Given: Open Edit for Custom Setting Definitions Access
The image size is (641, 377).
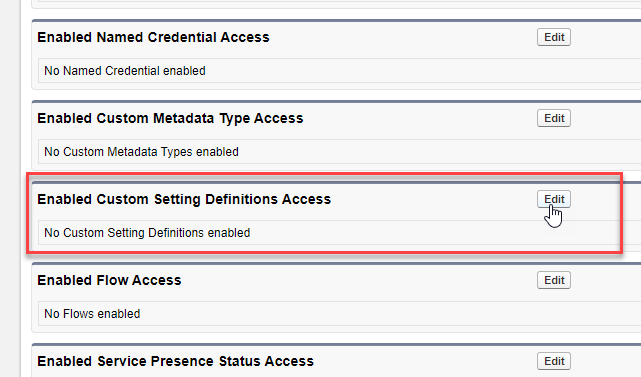Looking at the screenshot, I should [x=554, y=199].
